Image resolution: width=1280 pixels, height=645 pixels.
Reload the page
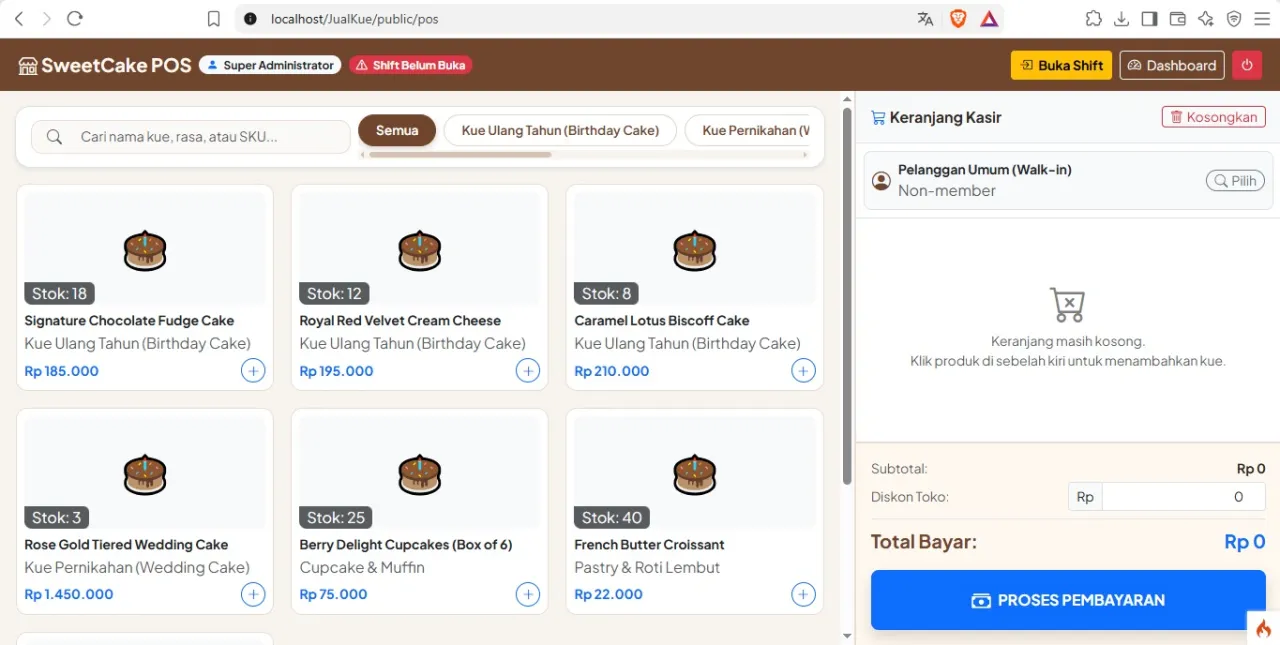(x=74, y=19)
